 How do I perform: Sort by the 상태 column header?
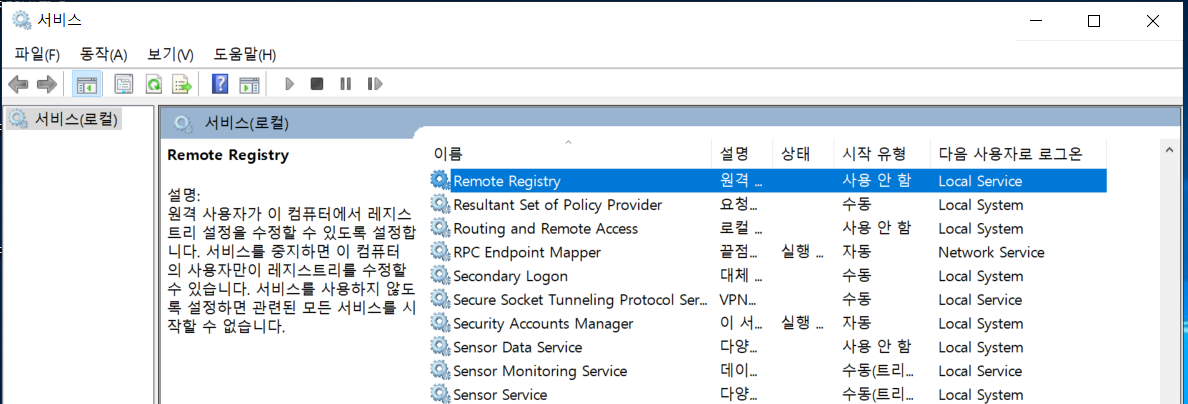tap(804, 155)
